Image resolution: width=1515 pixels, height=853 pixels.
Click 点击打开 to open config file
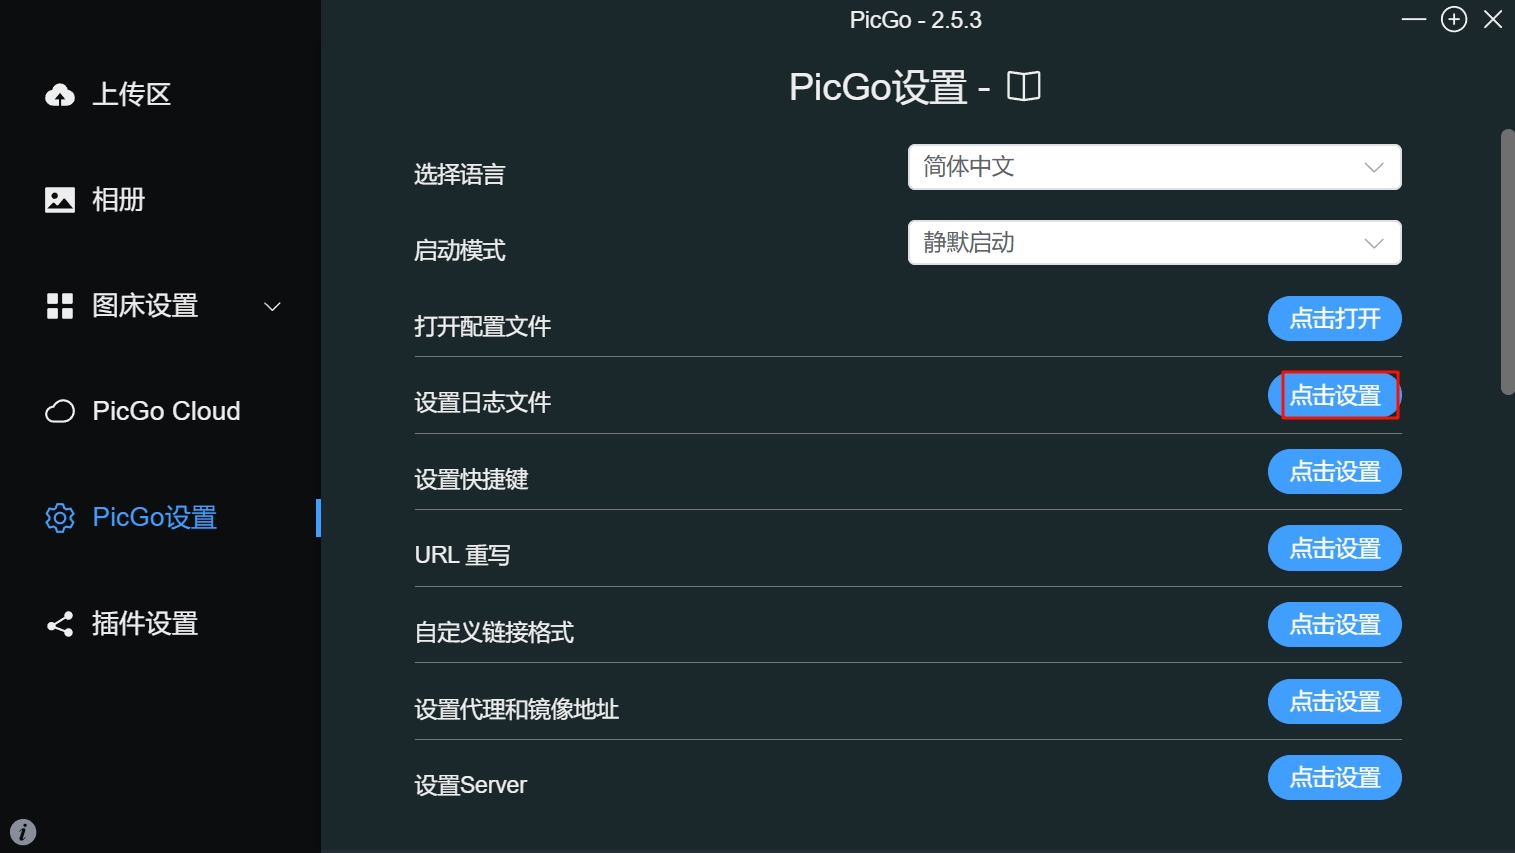(x=1334, y=319)
